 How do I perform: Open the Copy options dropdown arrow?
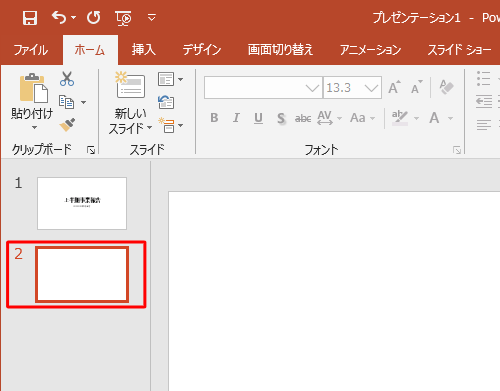click(x=84, y=102)
